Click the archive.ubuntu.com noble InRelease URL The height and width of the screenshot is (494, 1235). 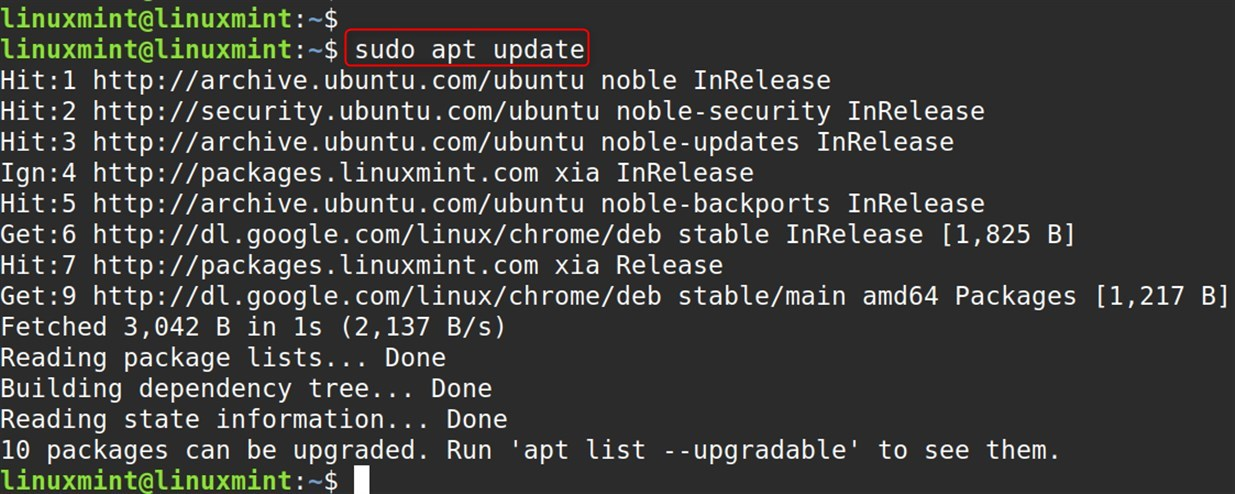462,80
